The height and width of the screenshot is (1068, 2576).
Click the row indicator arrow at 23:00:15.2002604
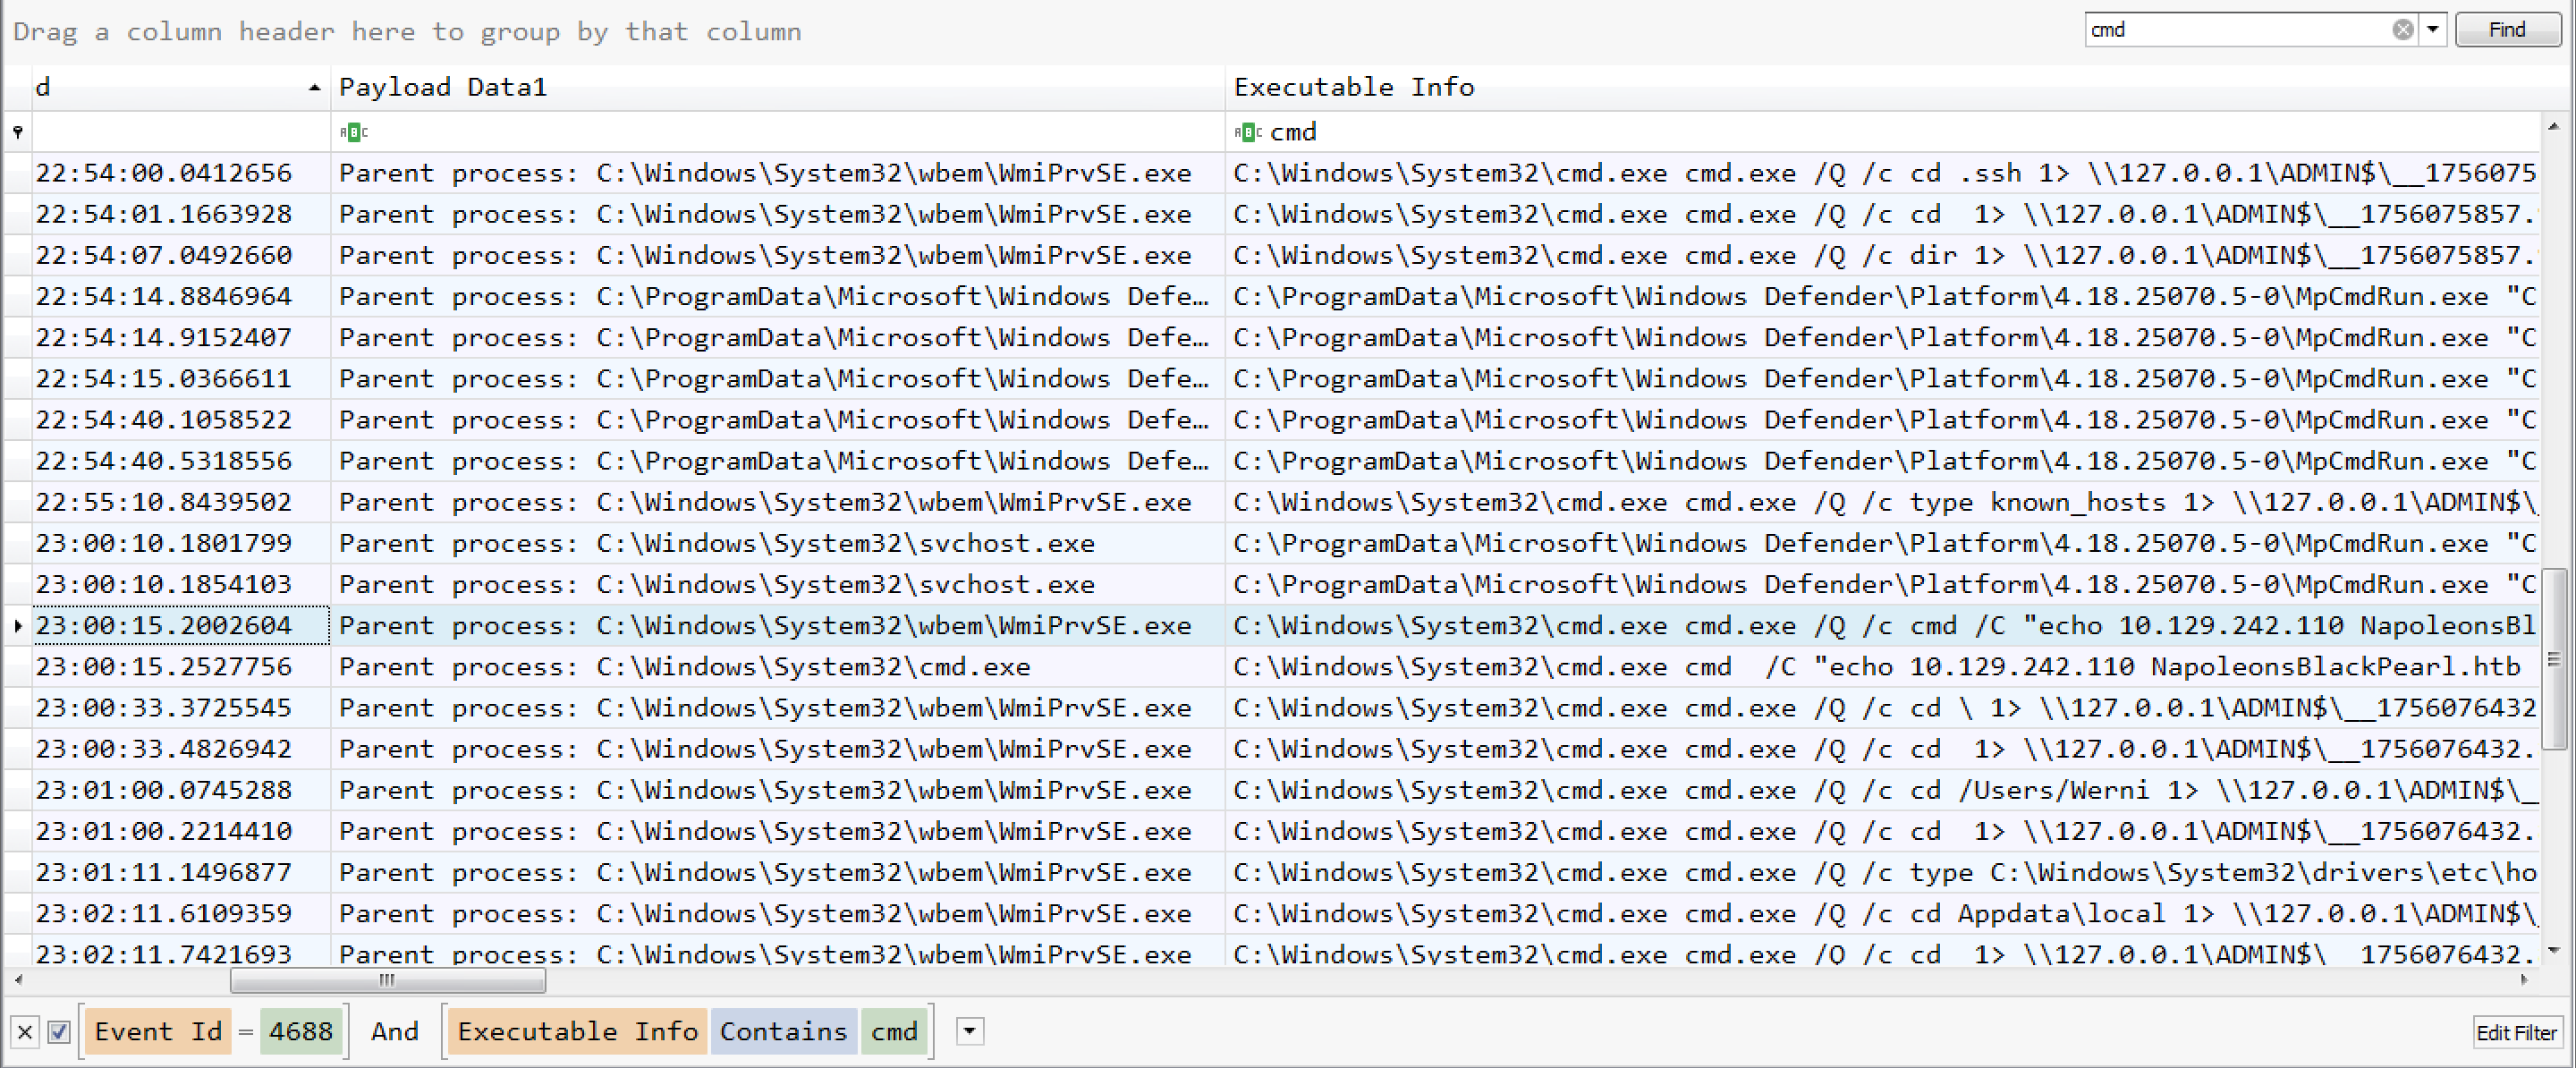pos(18,626)
